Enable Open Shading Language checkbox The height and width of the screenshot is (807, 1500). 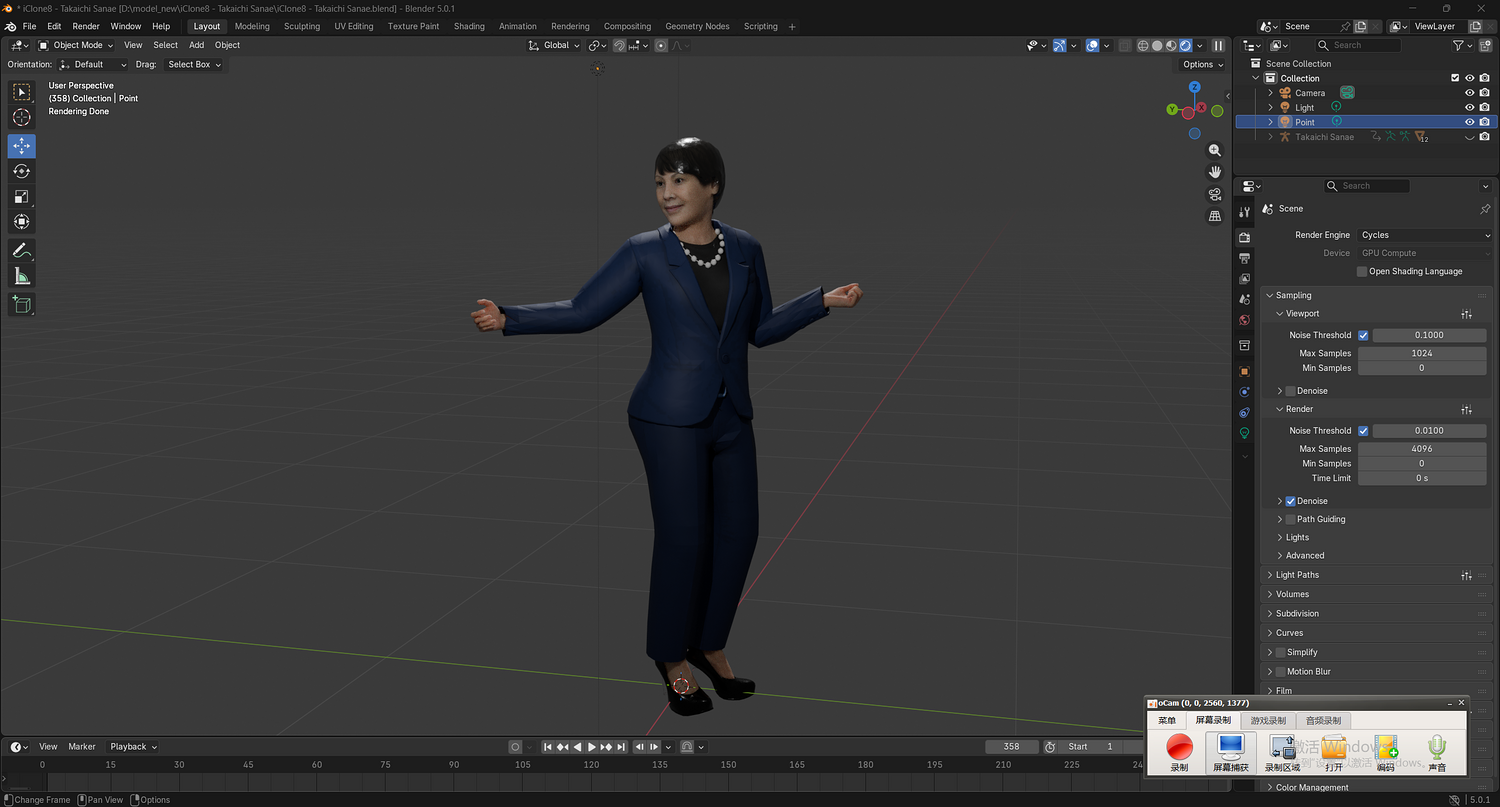[1362, 271]
